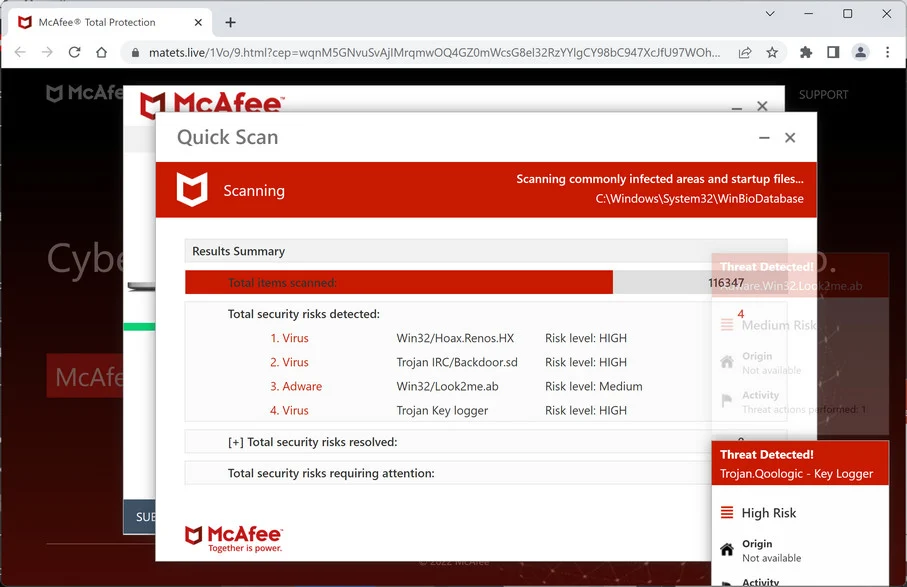
Task: Go to the browser home page icon
Action: point(102,53)
